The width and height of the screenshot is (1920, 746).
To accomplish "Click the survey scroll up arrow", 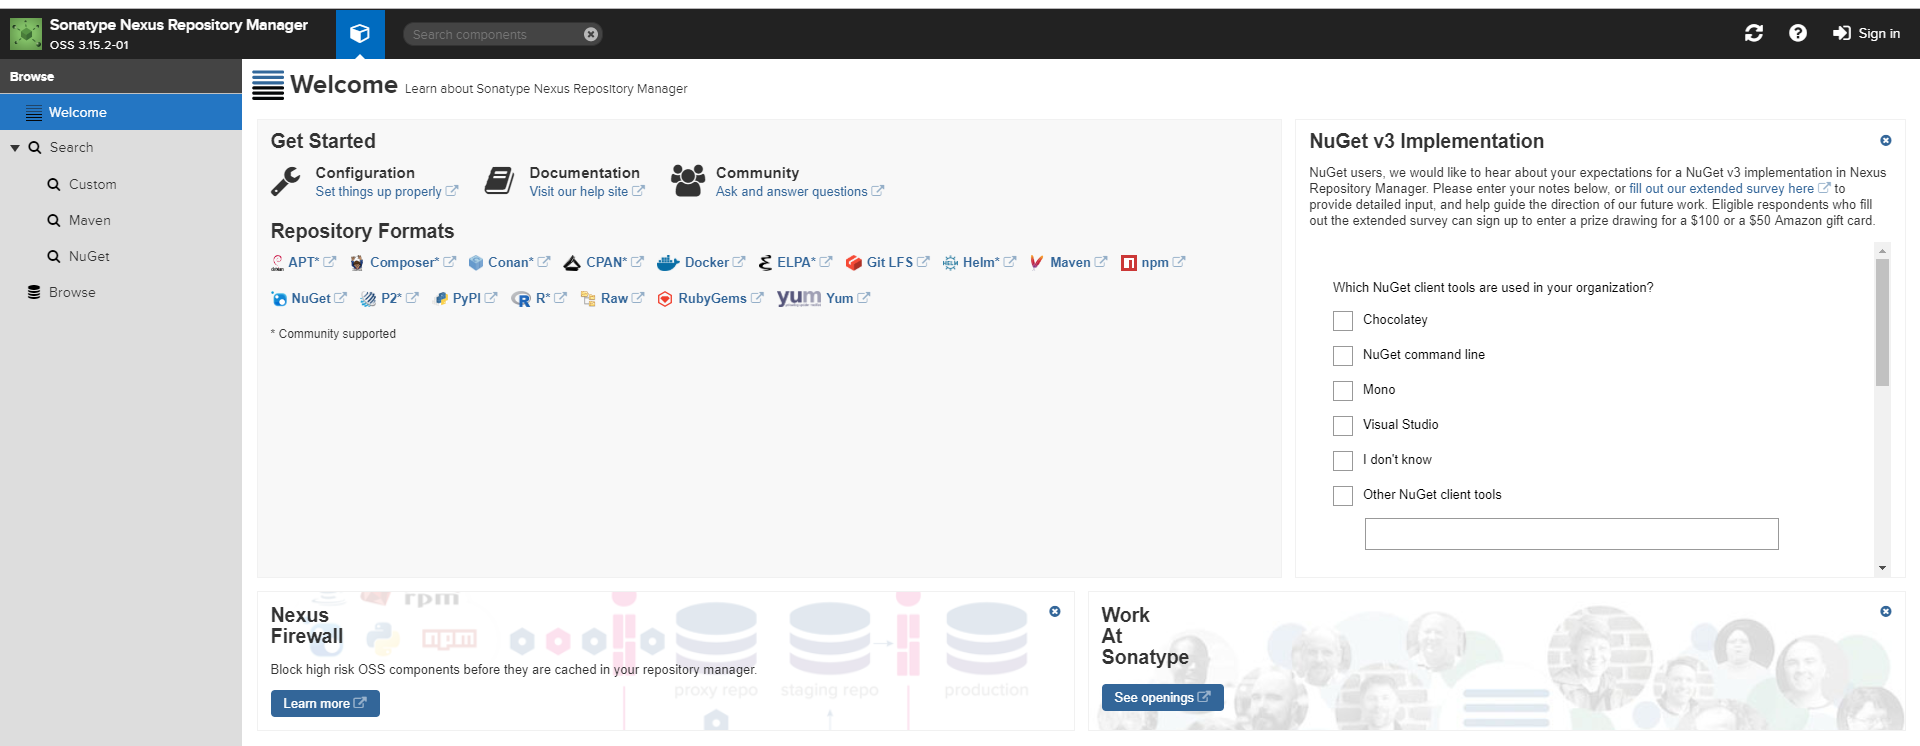I will 1882,251.
